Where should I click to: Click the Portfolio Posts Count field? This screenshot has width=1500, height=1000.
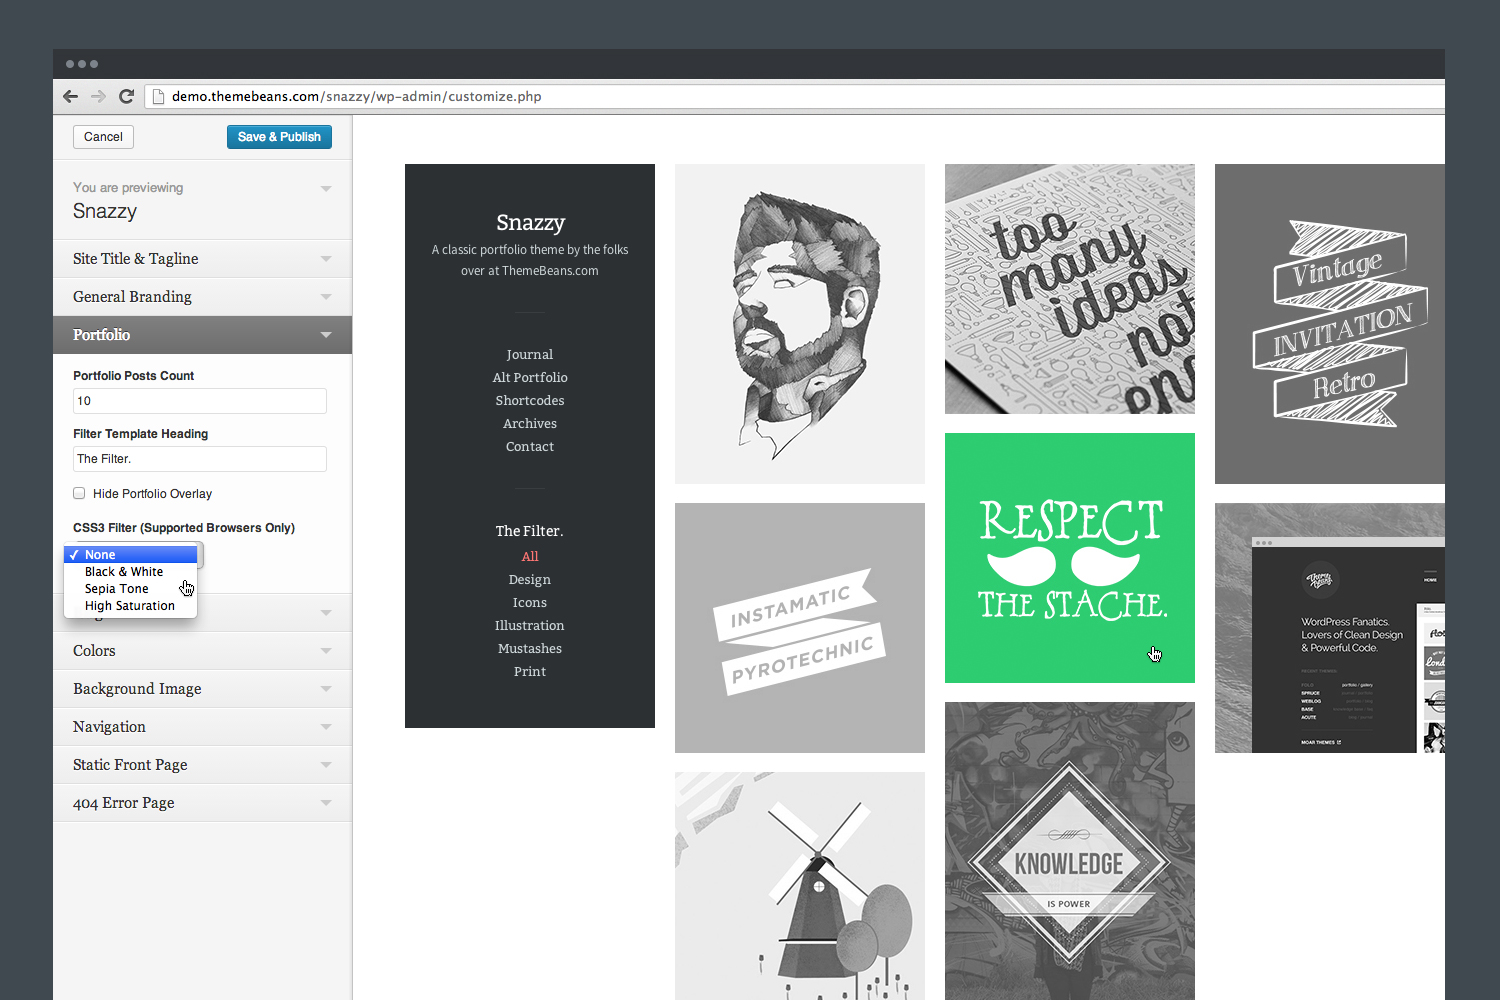(200, 401)
